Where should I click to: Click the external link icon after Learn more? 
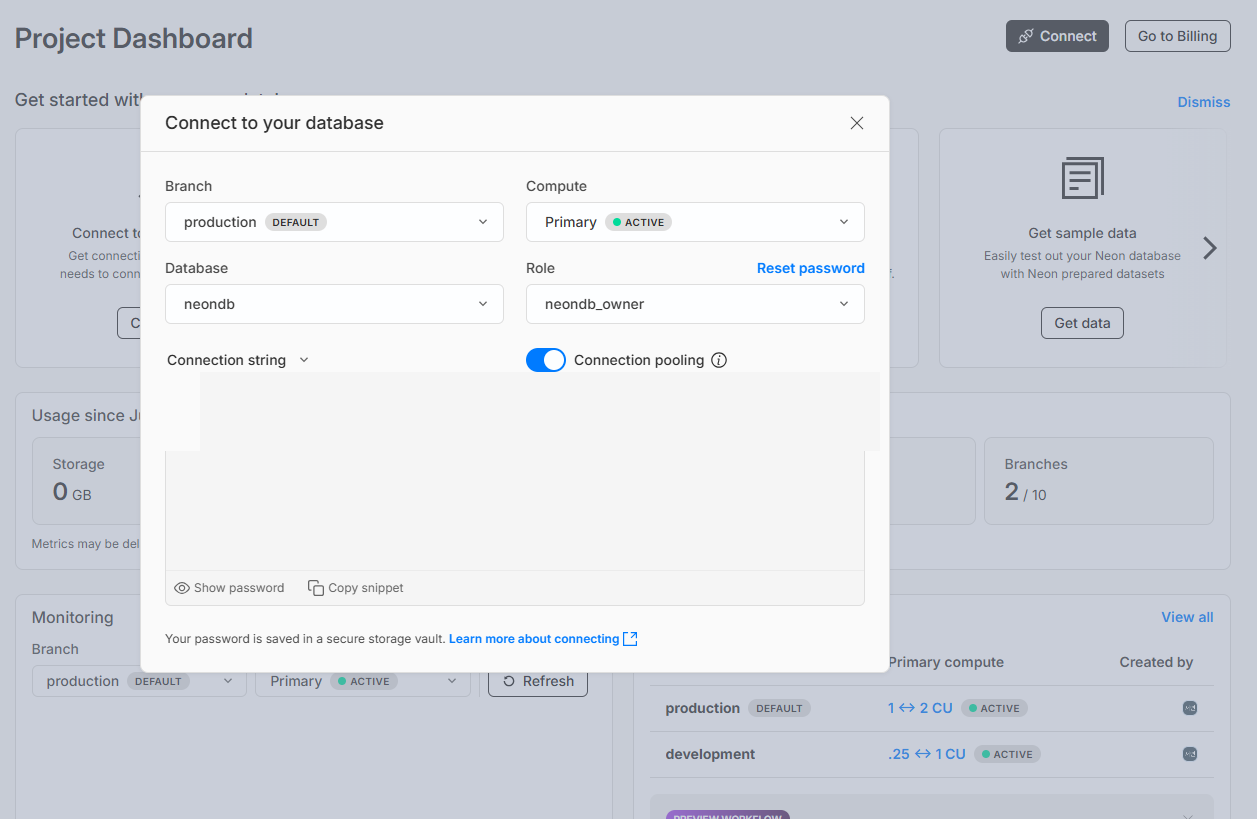630,639
